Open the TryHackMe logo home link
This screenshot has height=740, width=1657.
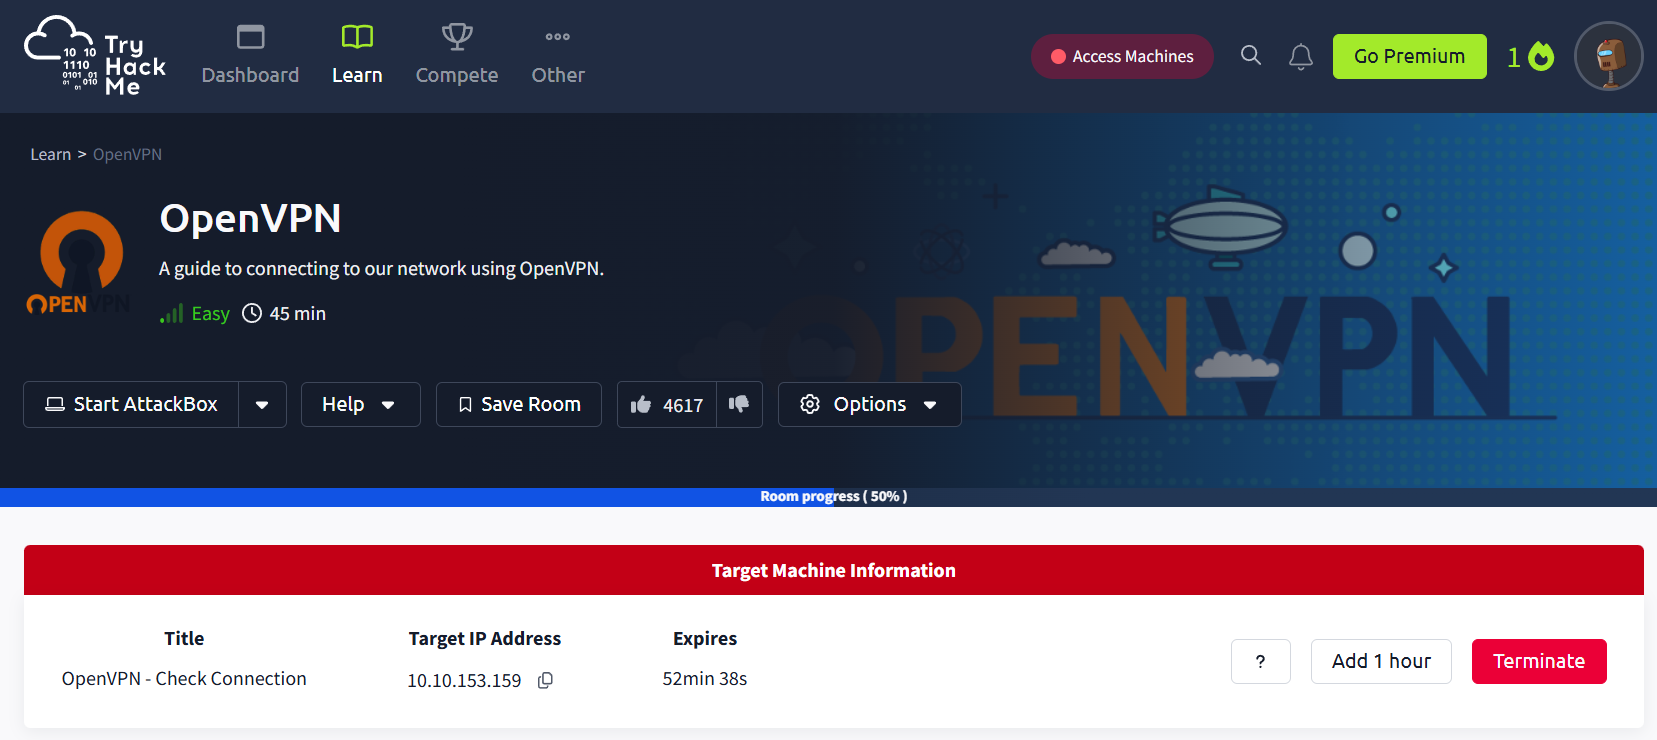[95, 56]
